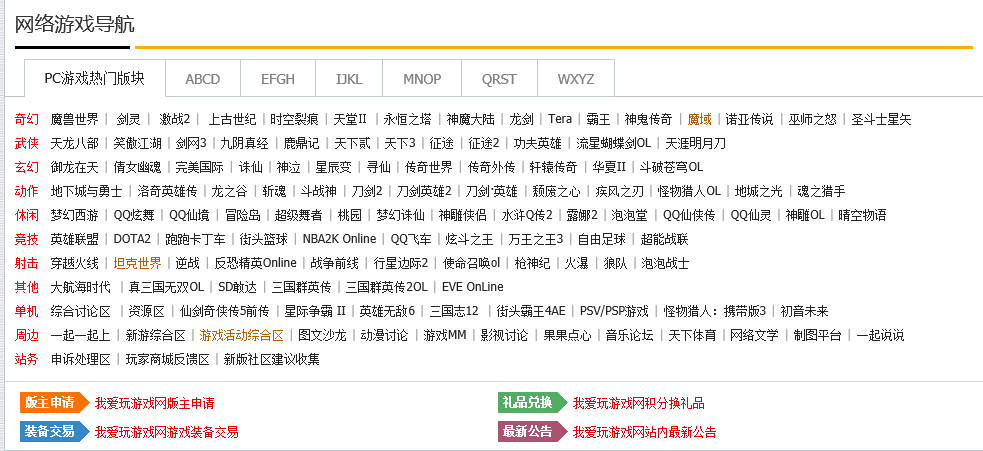The image size is (983, 451).
Task: Open the 申诉处理区 board
Action: 80,359
